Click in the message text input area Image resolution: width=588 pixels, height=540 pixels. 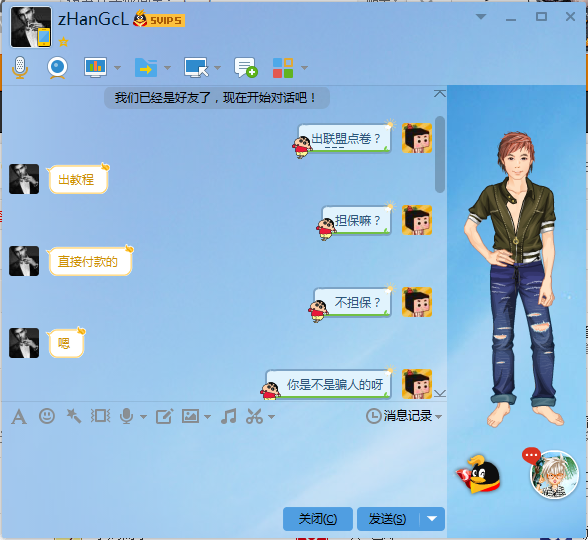(x=224, y=465)
